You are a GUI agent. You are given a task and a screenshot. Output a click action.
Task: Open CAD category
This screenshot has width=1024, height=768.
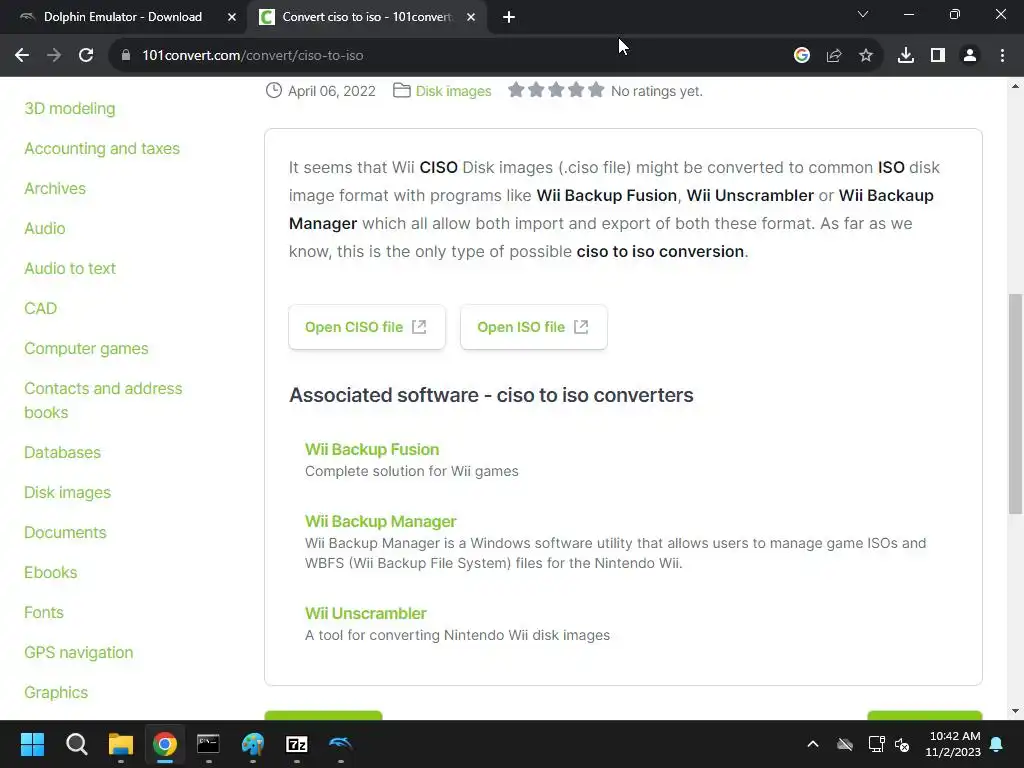click(x=40, y=308)
